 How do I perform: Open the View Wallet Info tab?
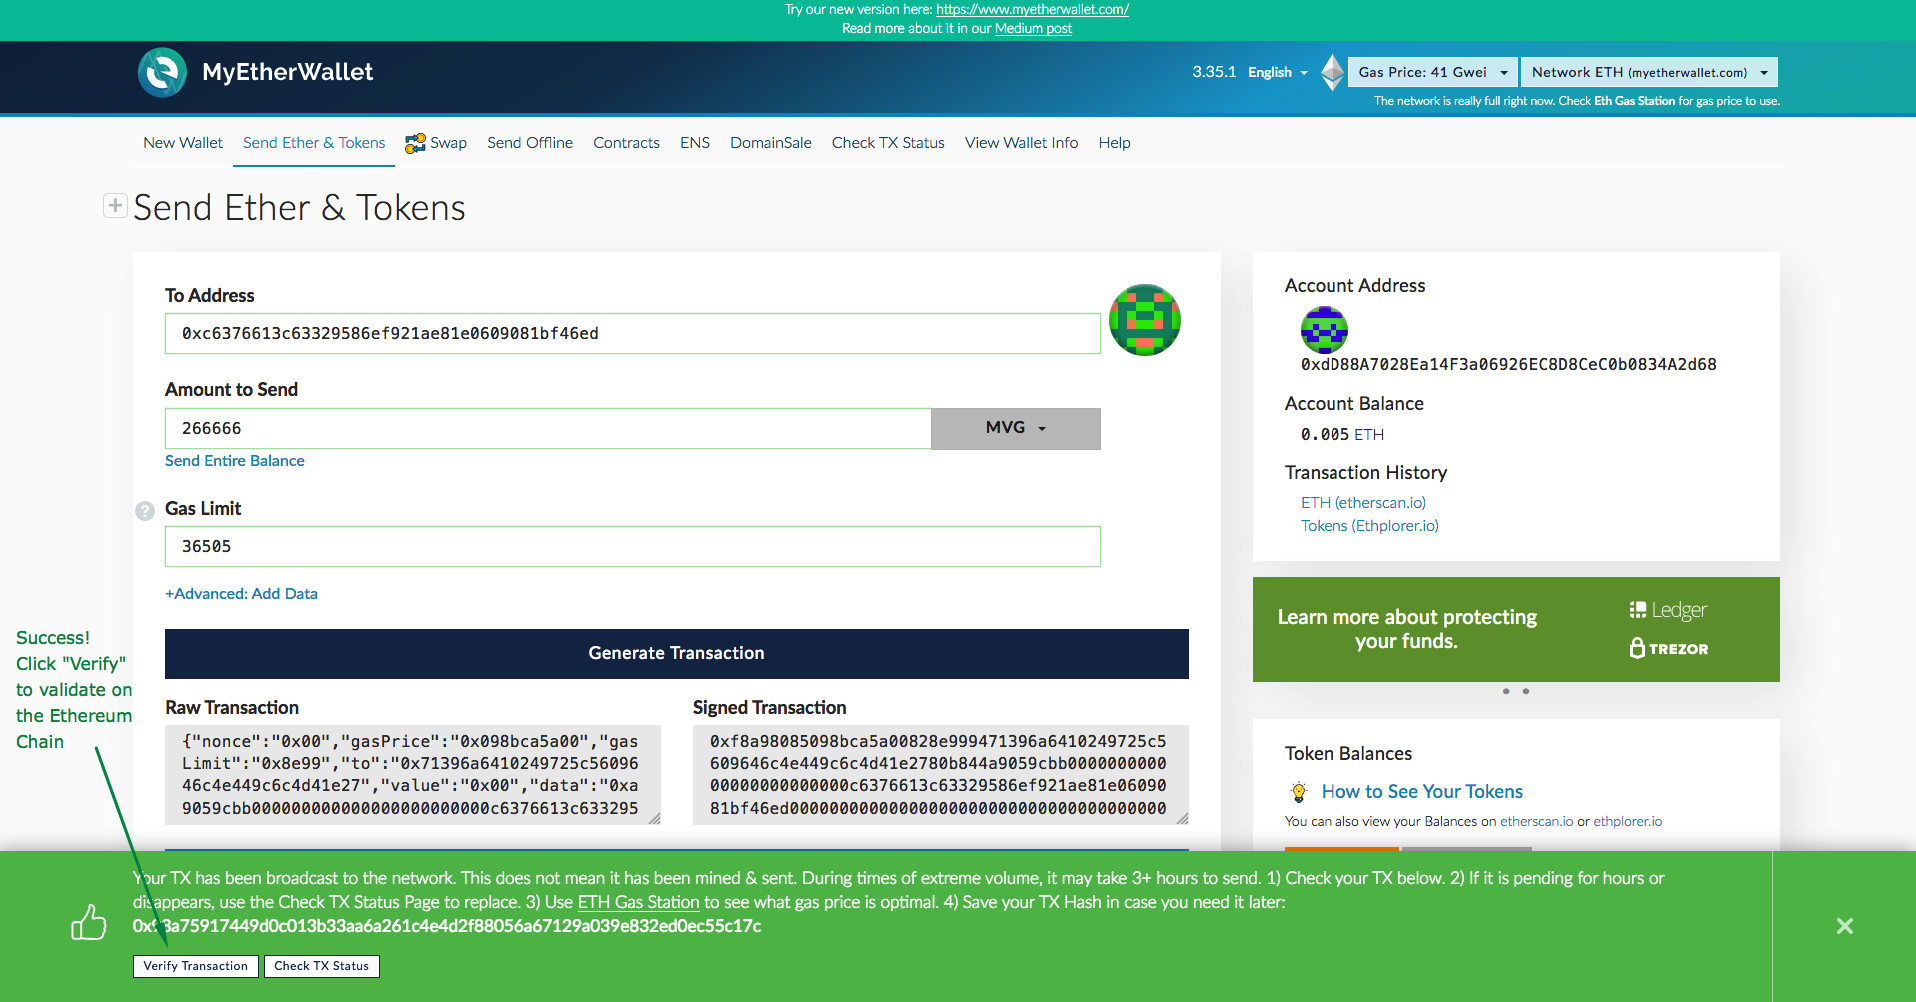pos(1022,143)
